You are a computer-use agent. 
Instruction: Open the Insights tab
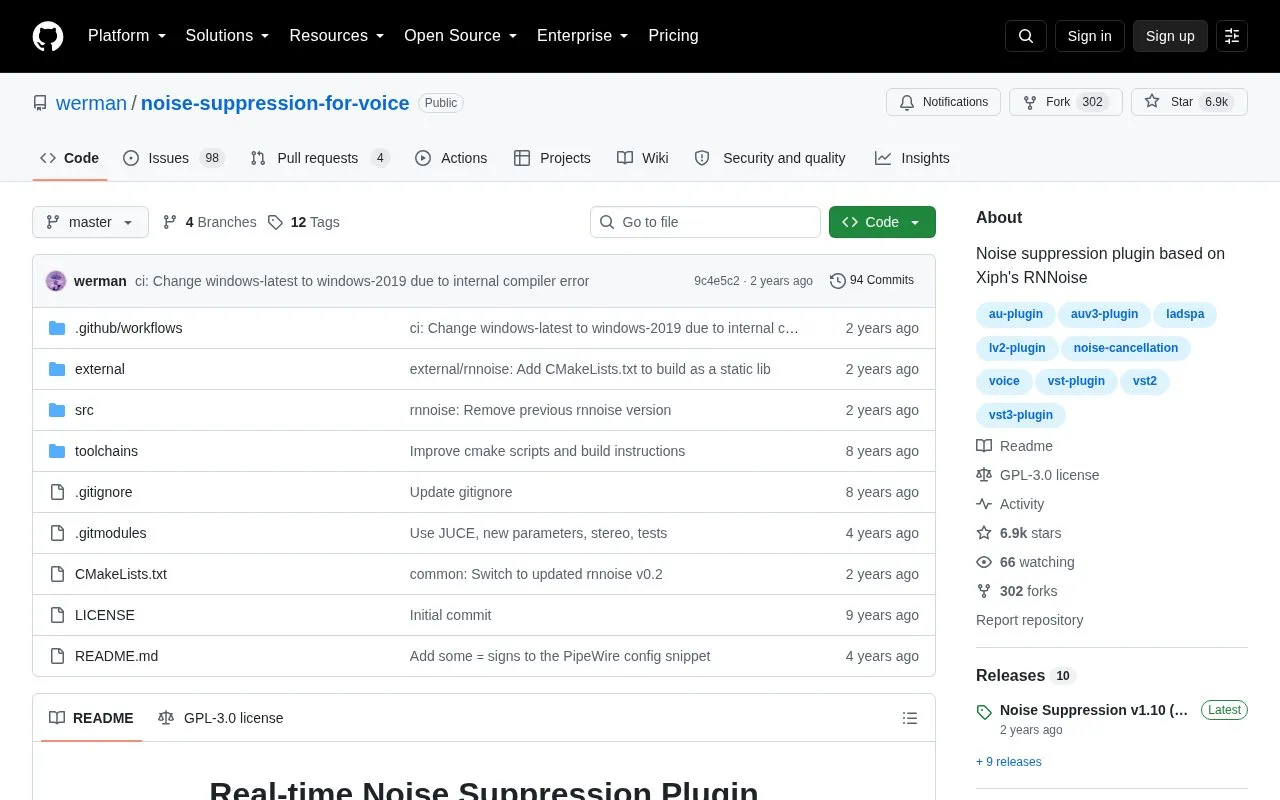point(912,158)
